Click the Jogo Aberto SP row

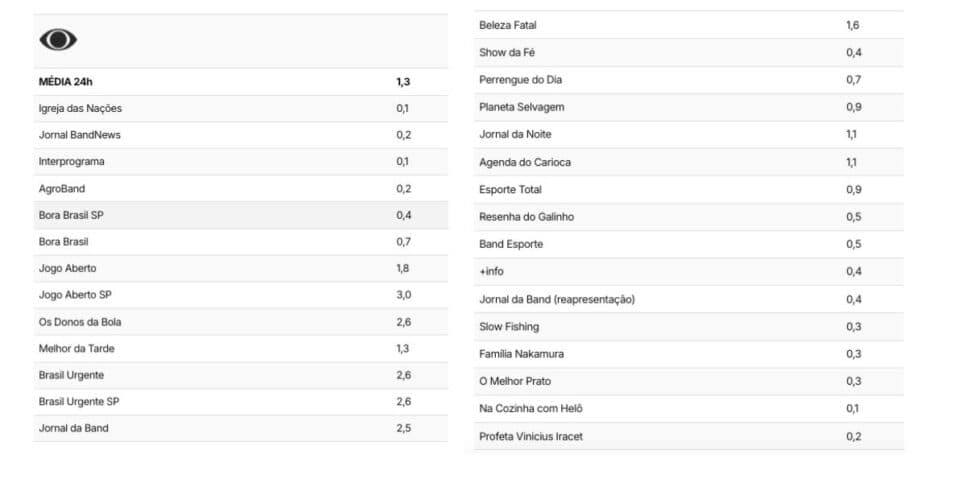point(241,295)
